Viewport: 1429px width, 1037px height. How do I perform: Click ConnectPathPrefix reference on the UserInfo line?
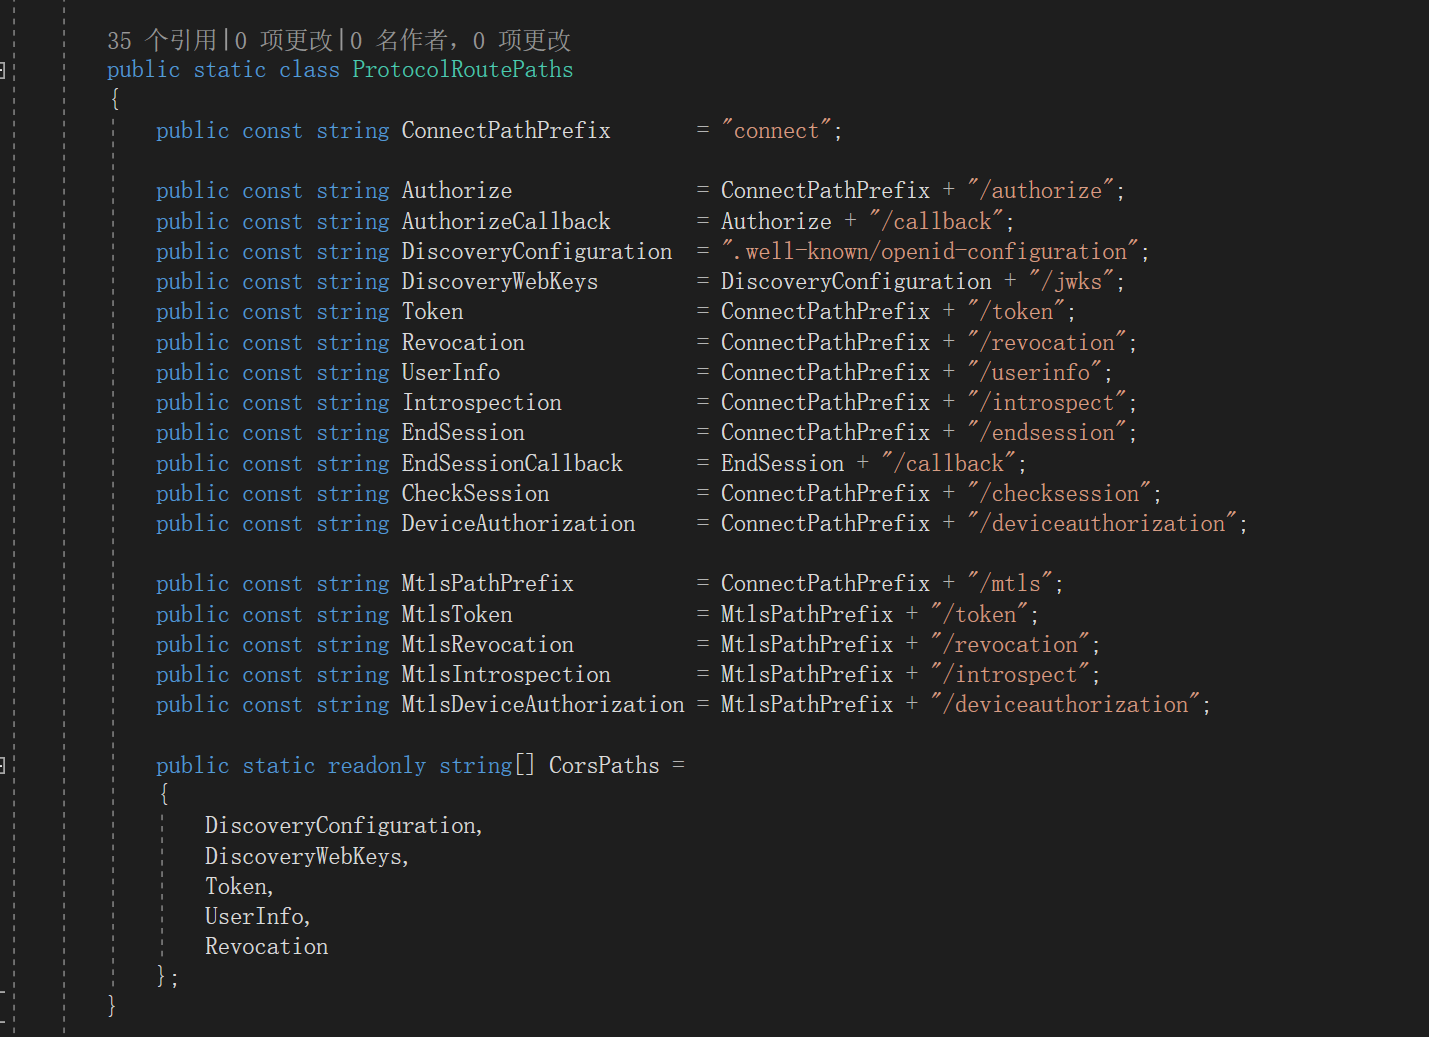click(825, 373)
